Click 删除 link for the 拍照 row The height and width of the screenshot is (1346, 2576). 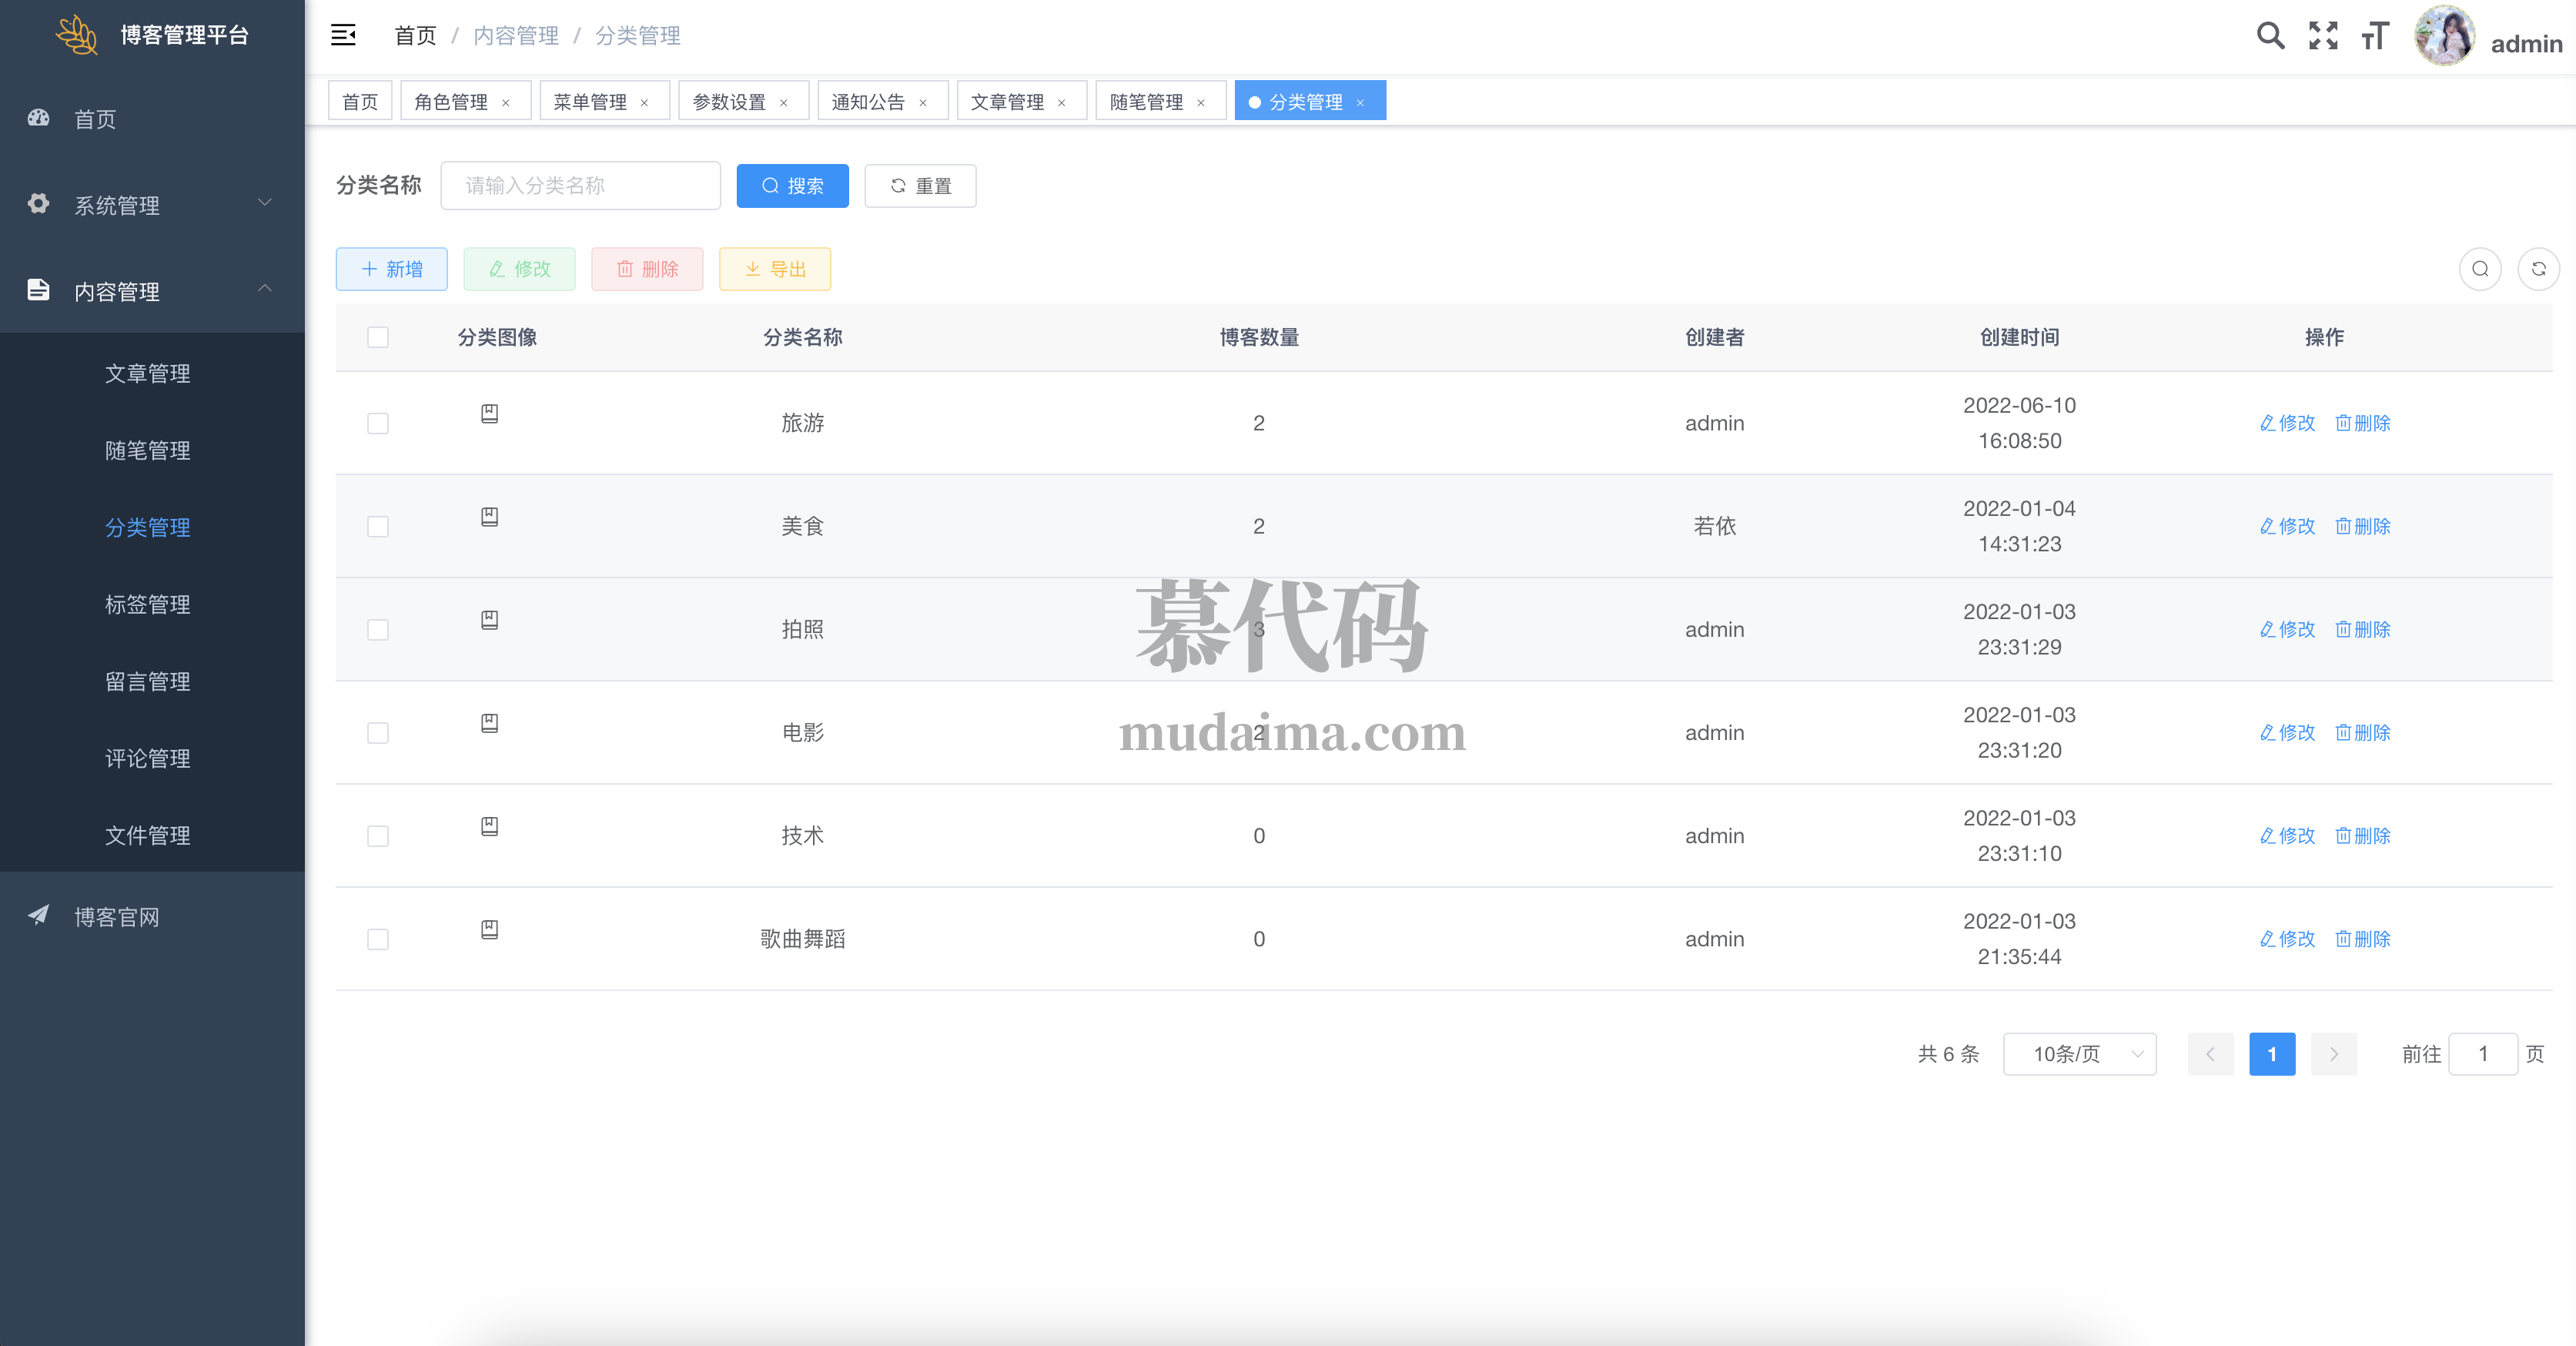[2362, 630]
